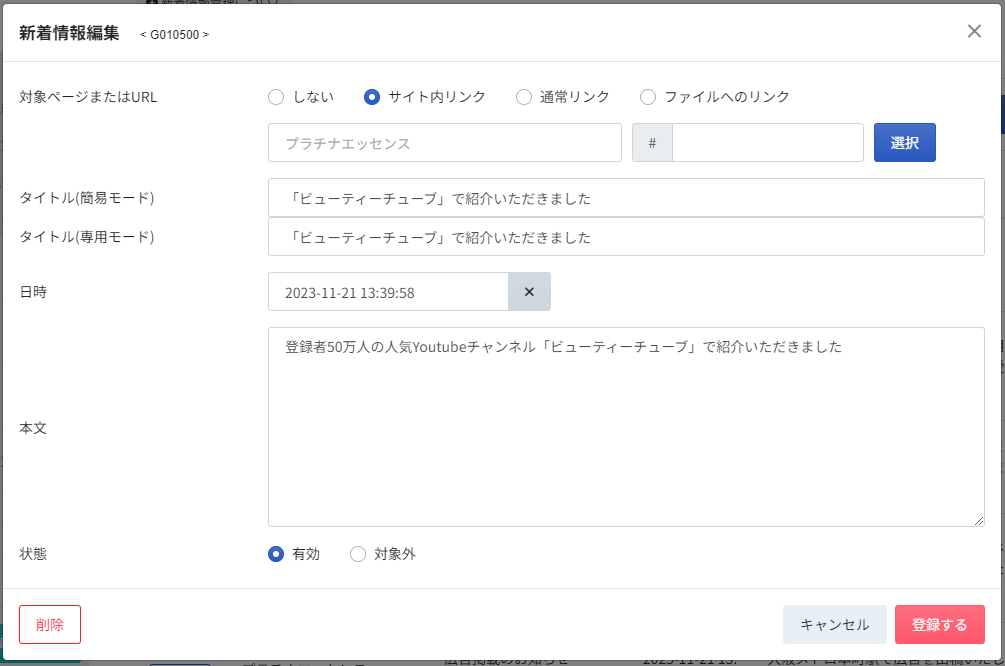Screen dimensions: 1005x666
Task: Select the サイト内リンク radio option
Action: click(372, 97)
